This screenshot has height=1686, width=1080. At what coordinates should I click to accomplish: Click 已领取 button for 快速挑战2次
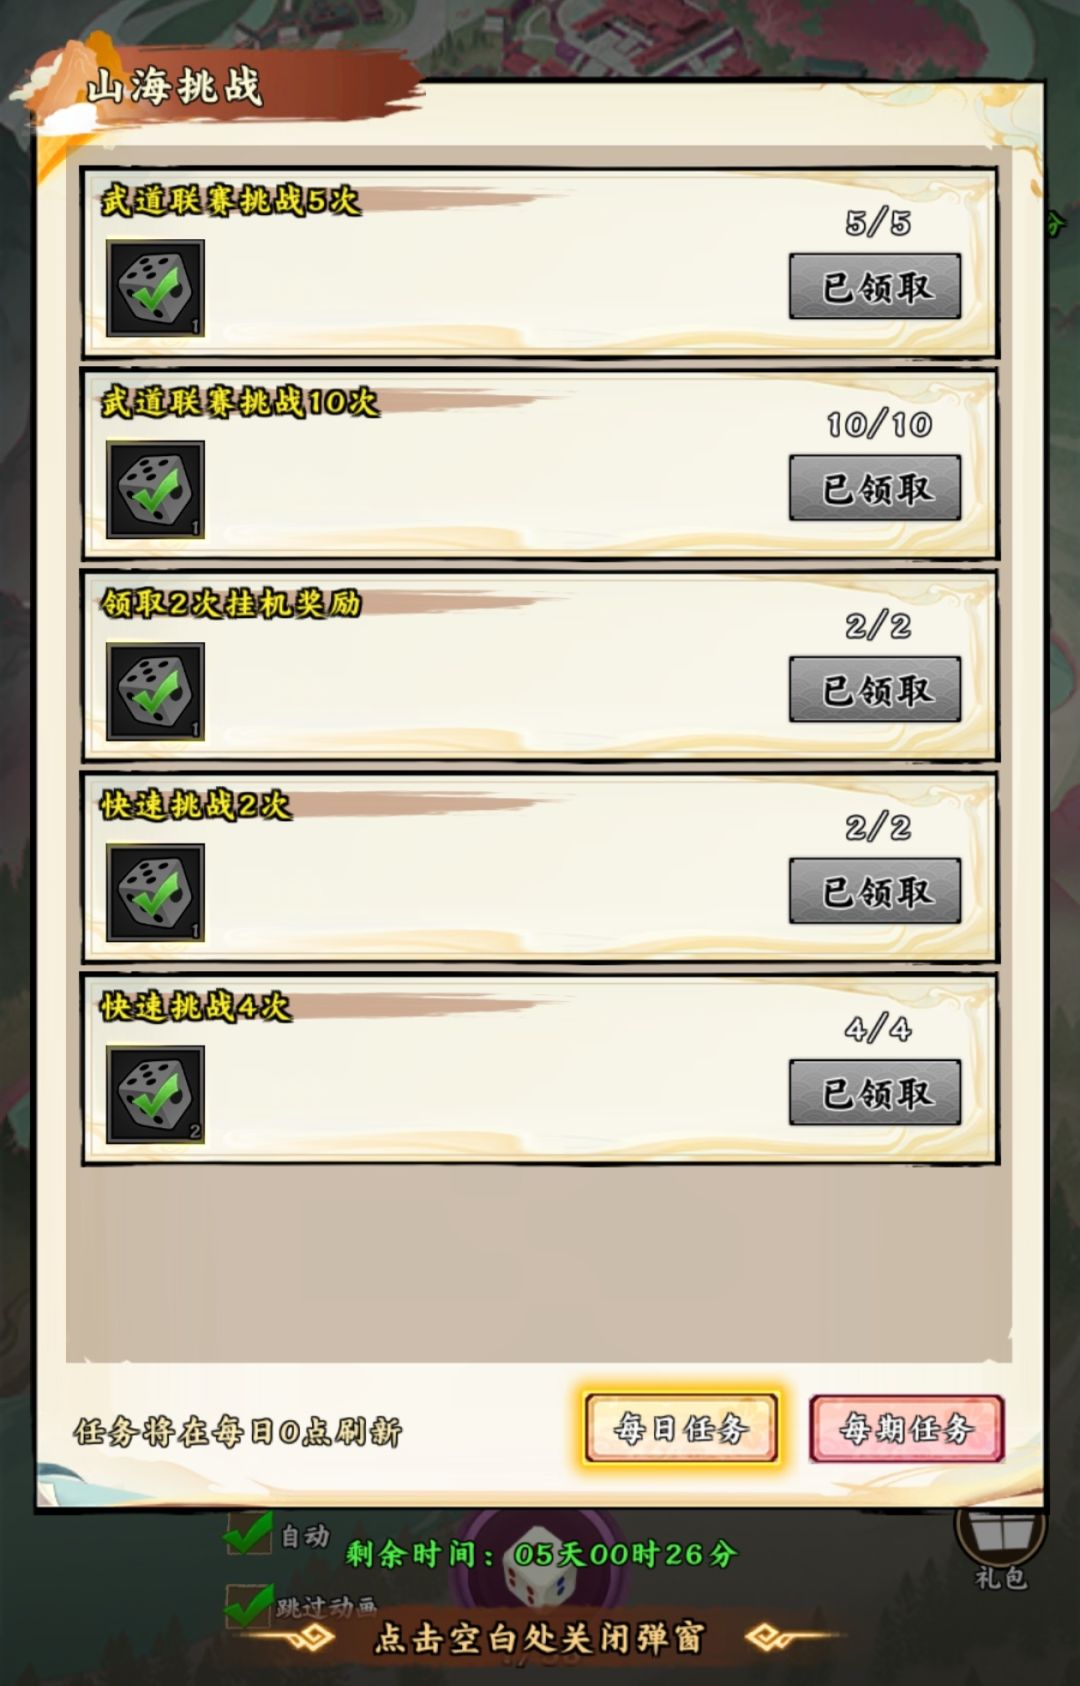875,891
